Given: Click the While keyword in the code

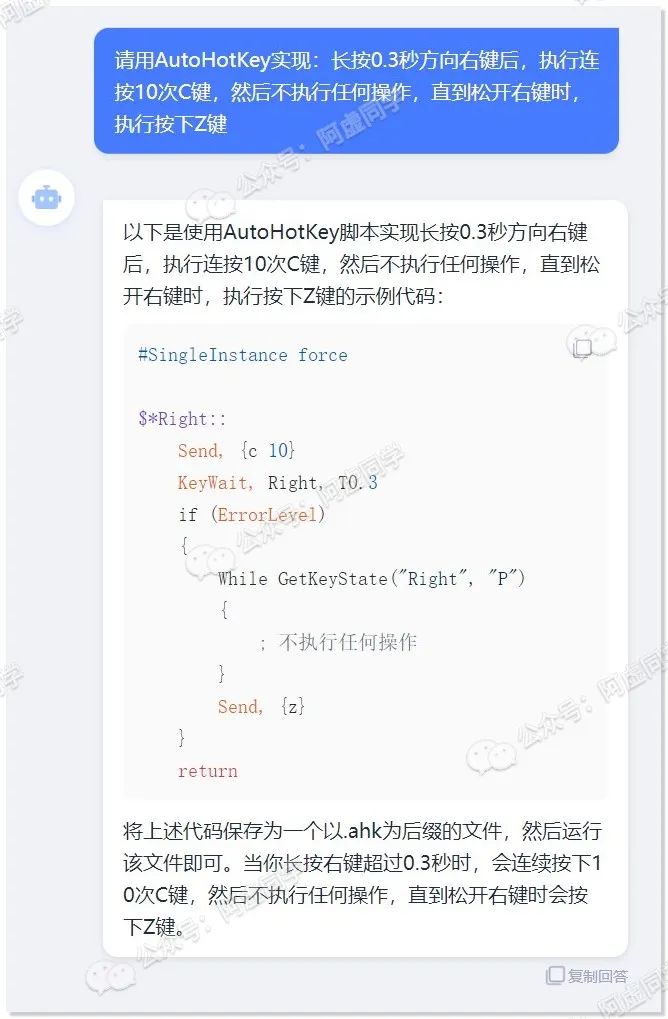Looking at the screenshot, I should point(242,578).
